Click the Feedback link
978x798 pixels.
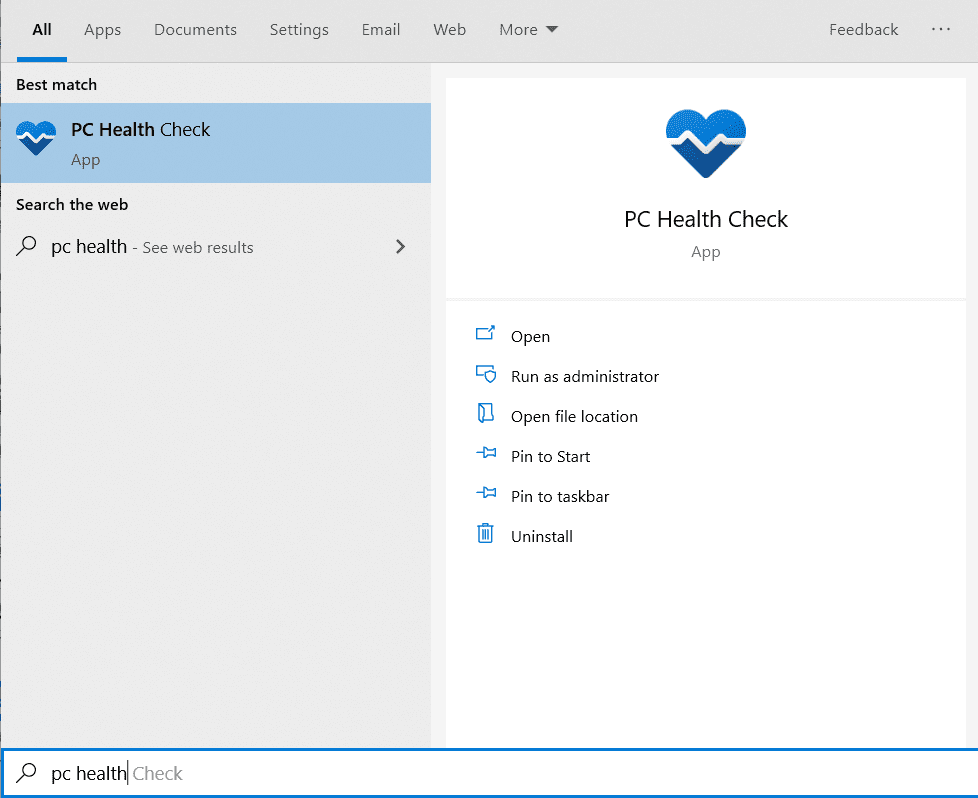coord(863,29)
